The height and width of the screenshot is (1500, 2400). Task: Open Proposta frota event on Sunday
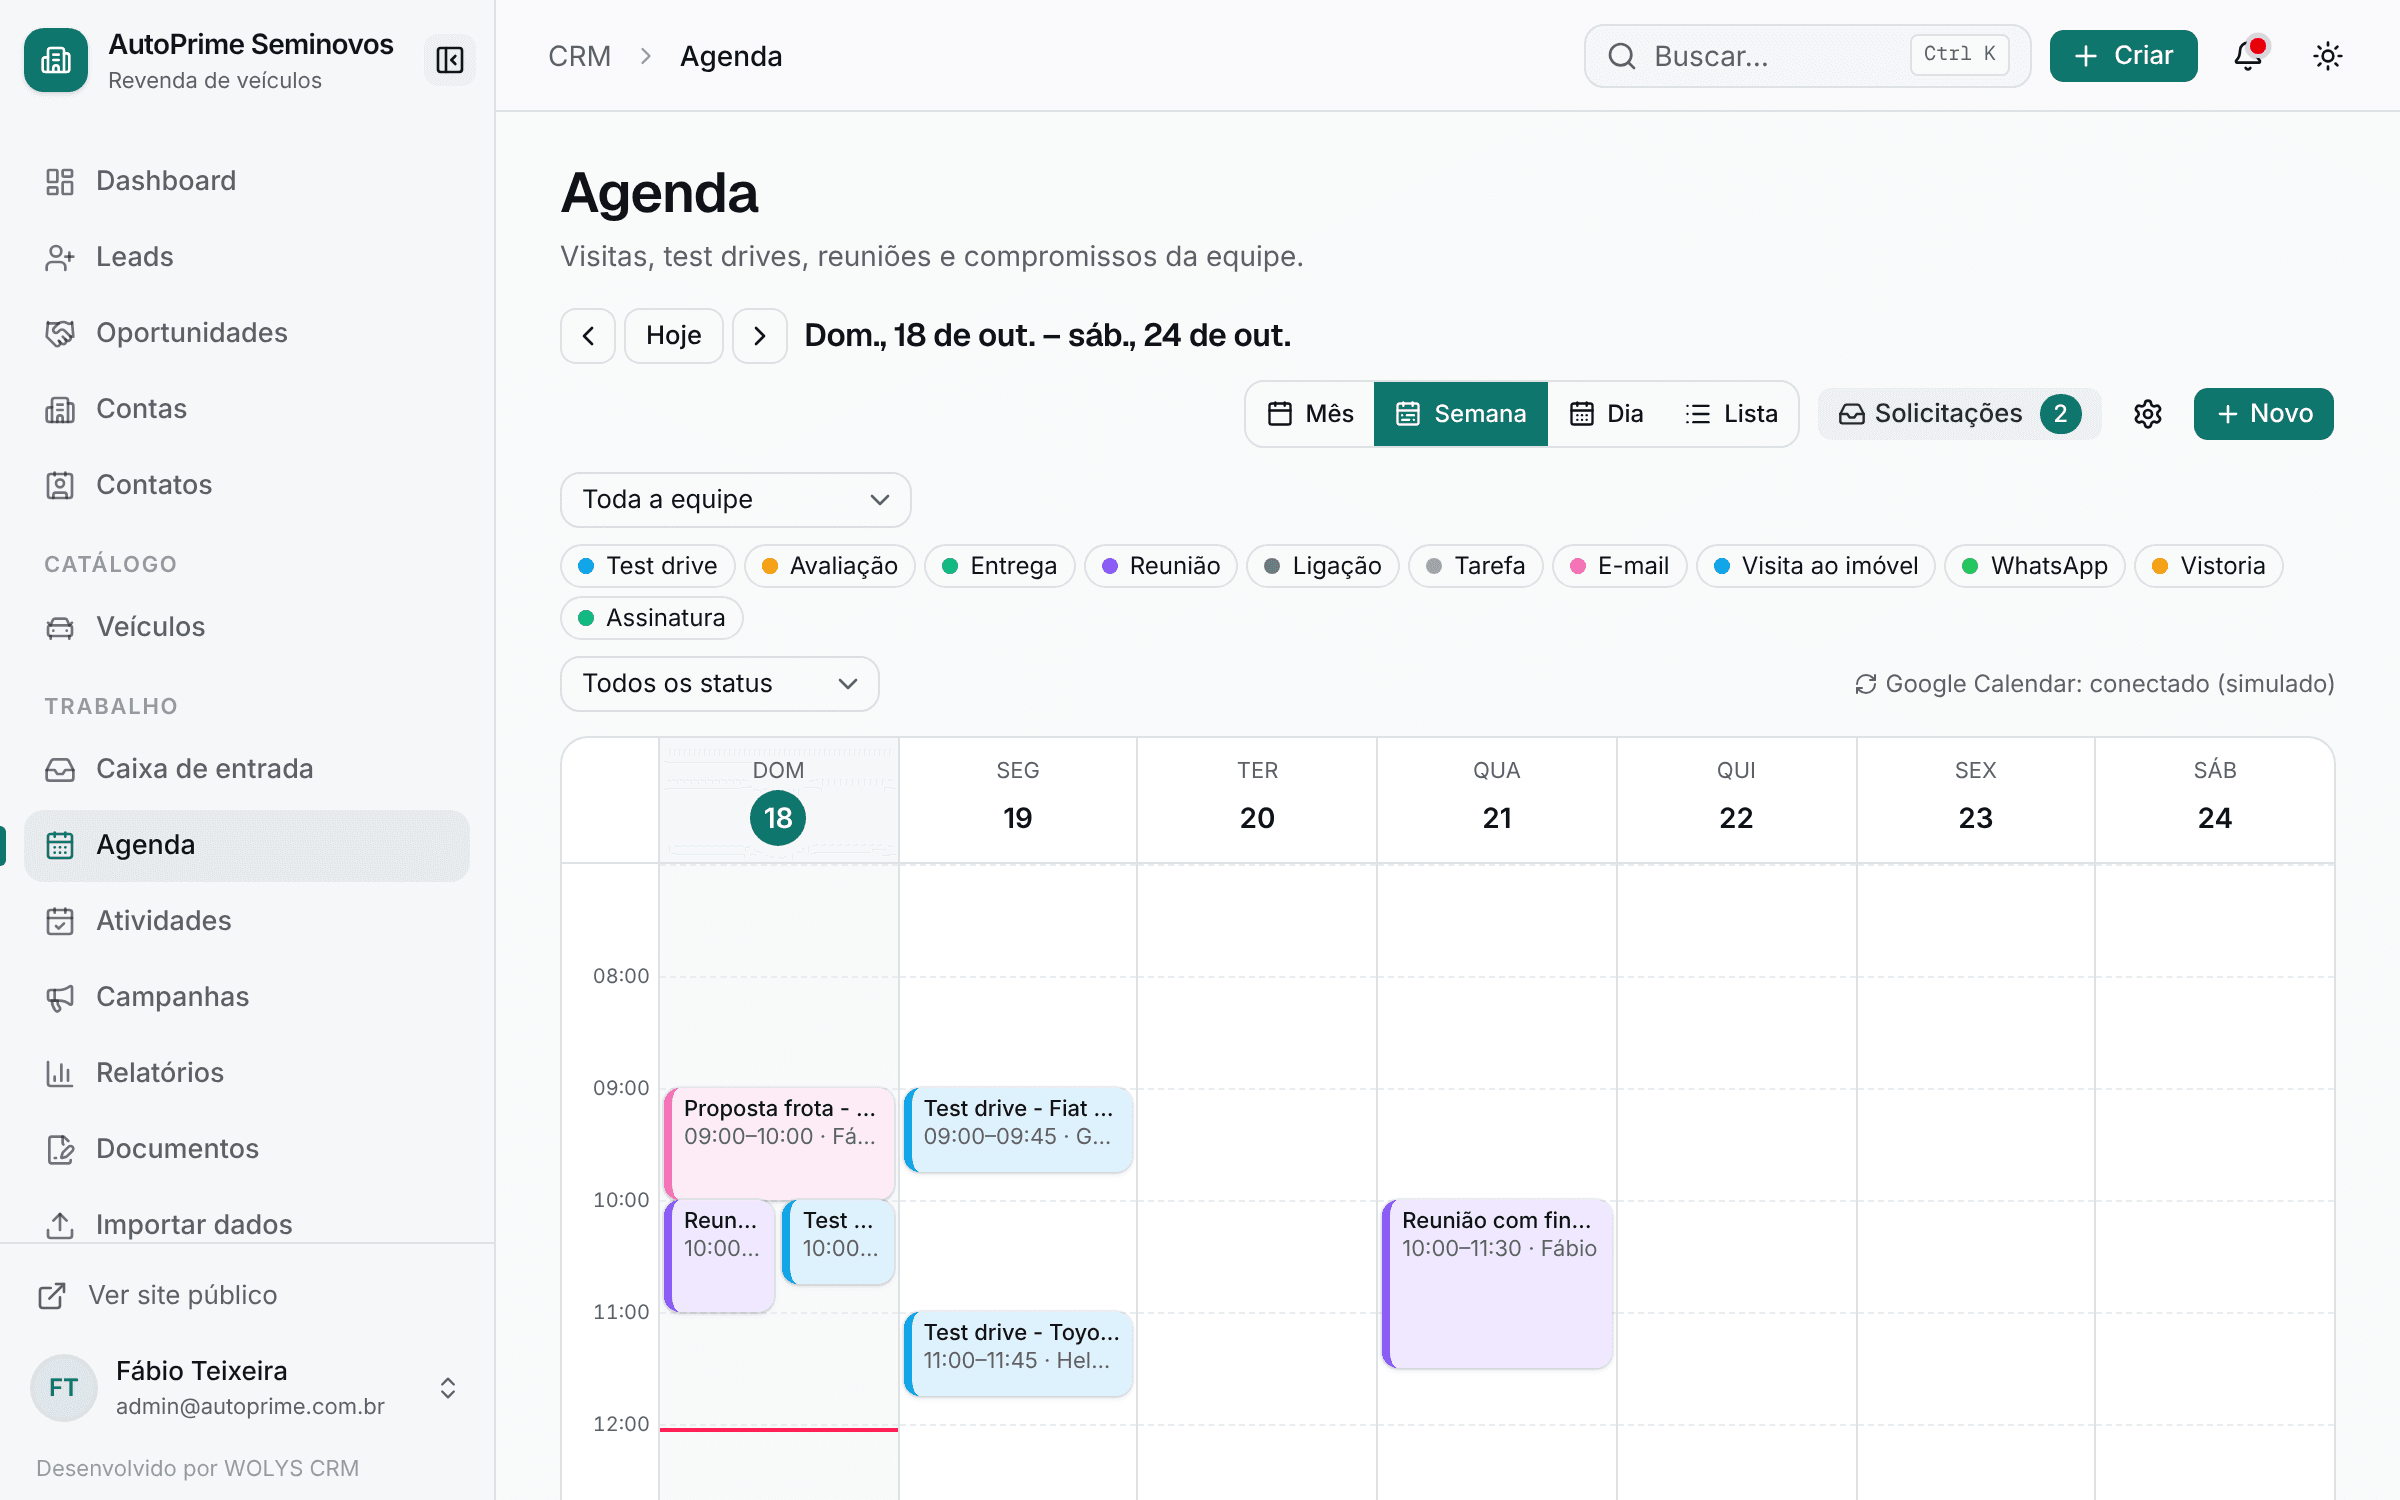pos(779,1144)
